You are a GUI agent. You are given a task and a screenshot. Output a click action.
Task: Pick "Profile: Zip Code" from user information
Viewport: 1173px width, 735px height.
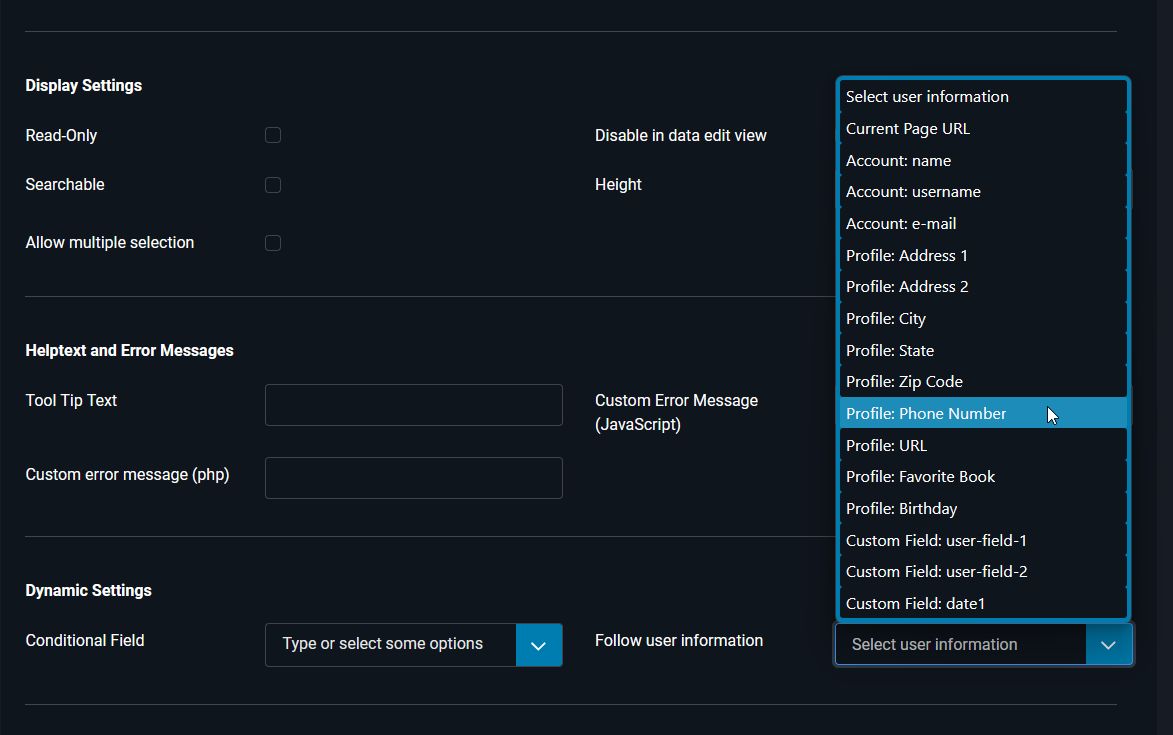point(904,381)
